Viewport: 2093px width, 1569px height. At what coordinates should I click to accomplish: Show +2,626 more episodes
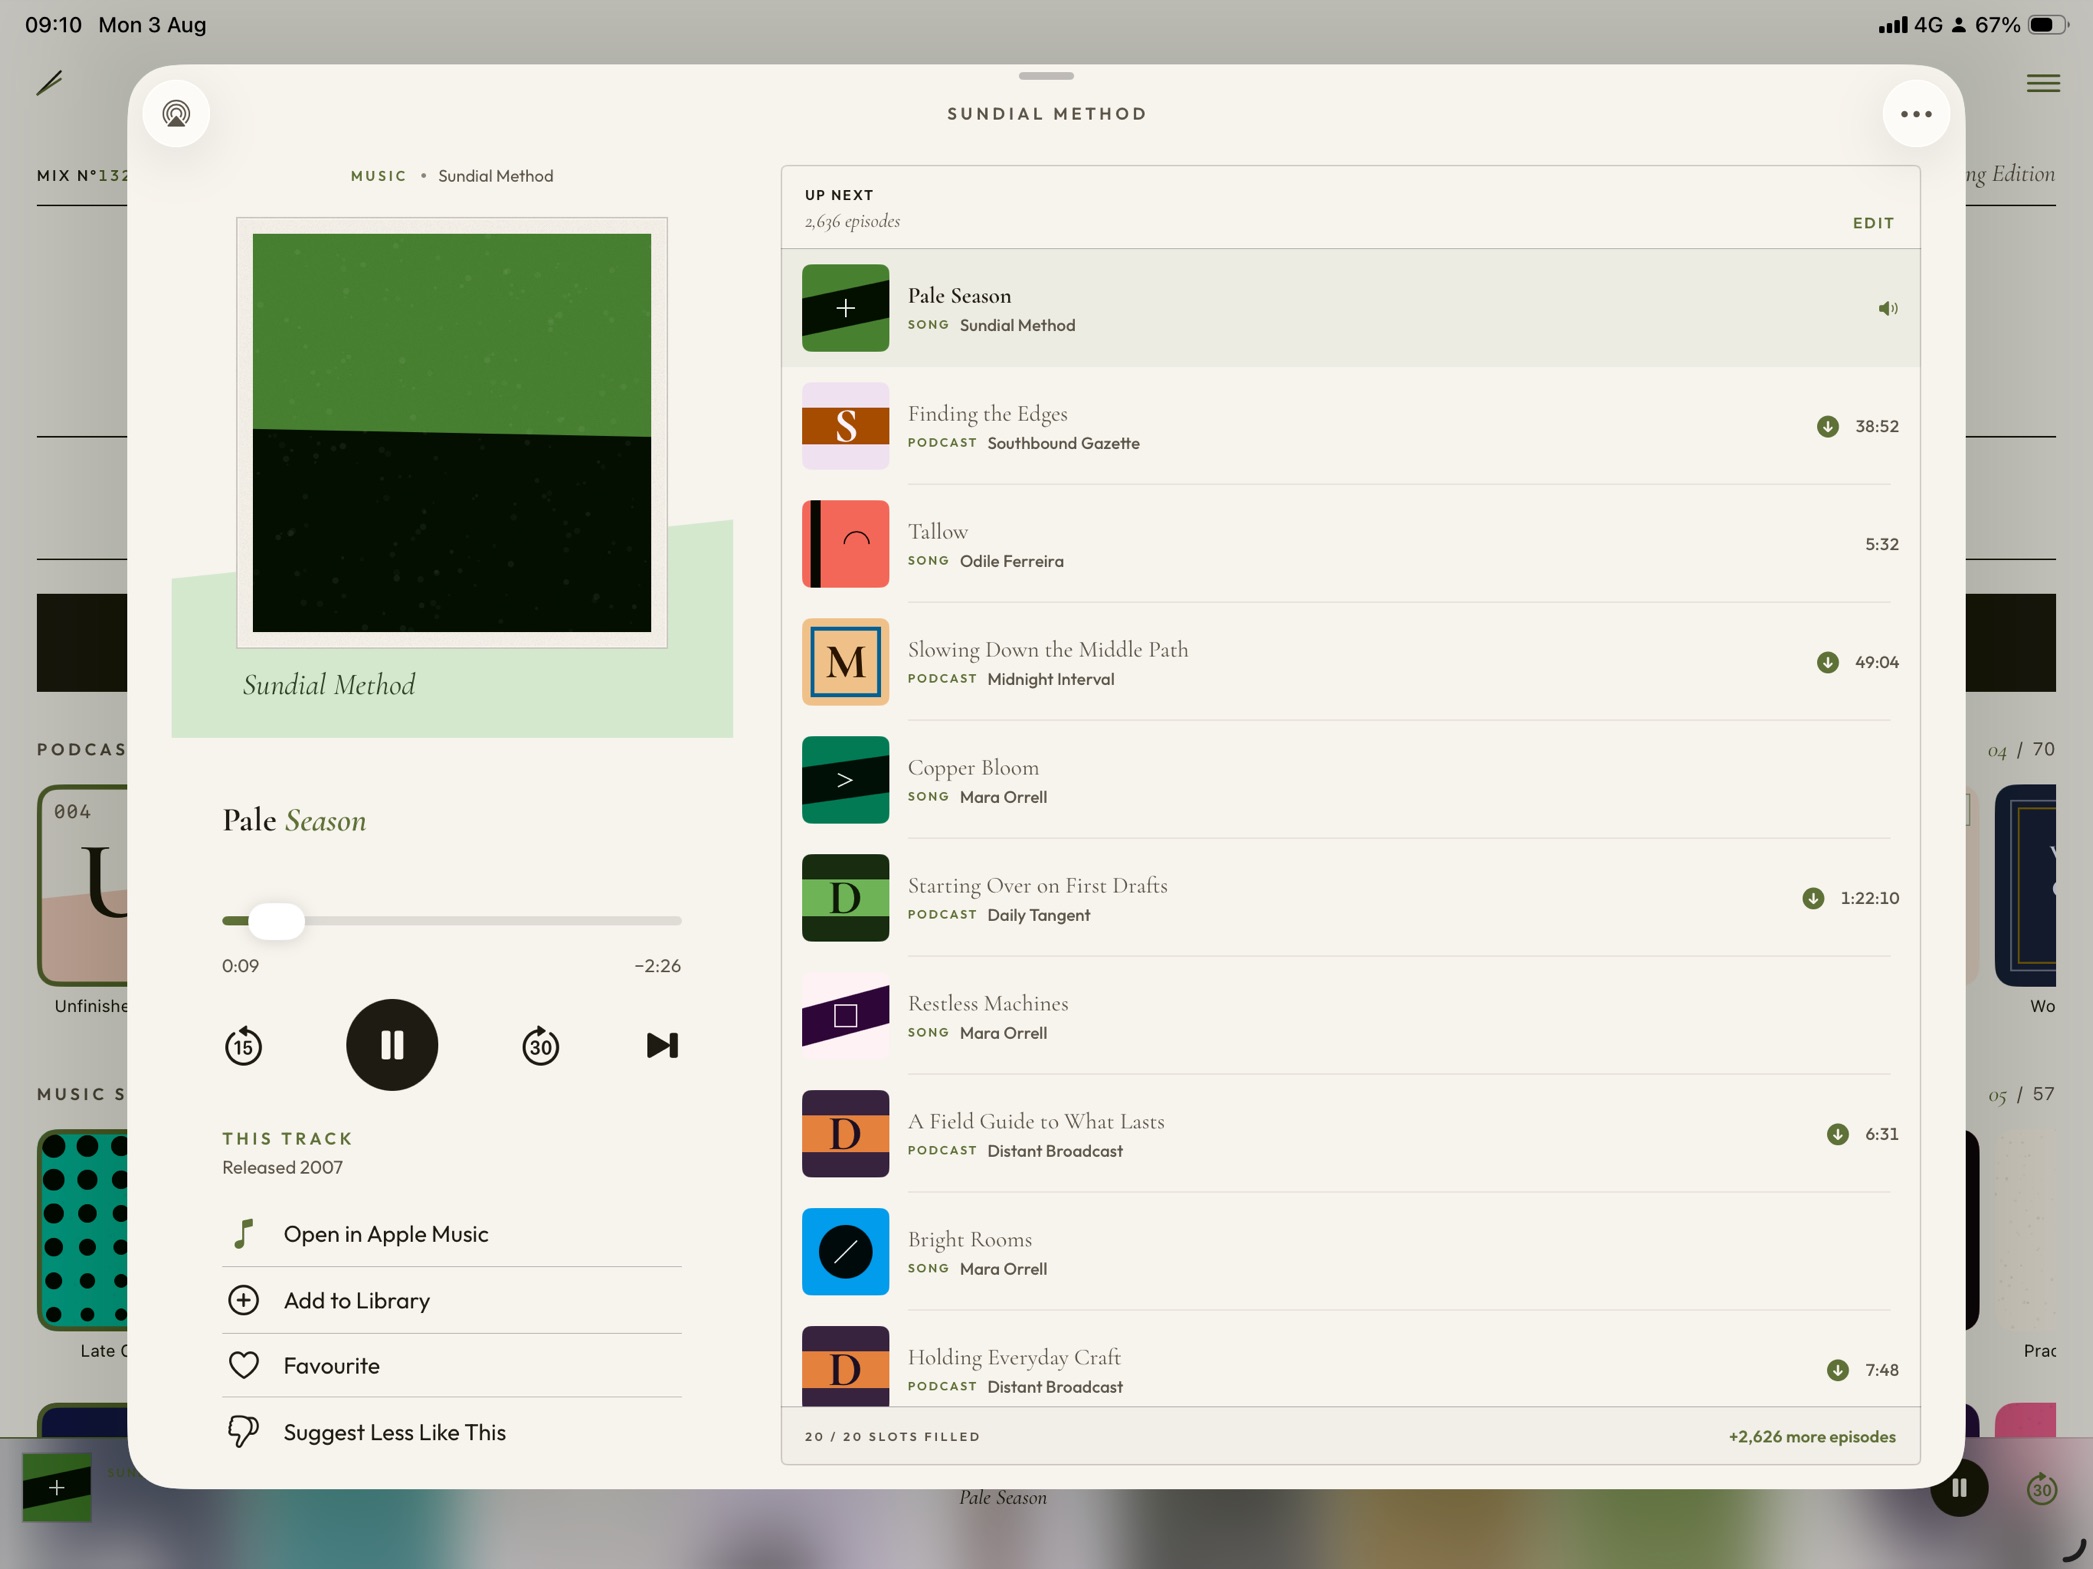click(1812, 1437)
